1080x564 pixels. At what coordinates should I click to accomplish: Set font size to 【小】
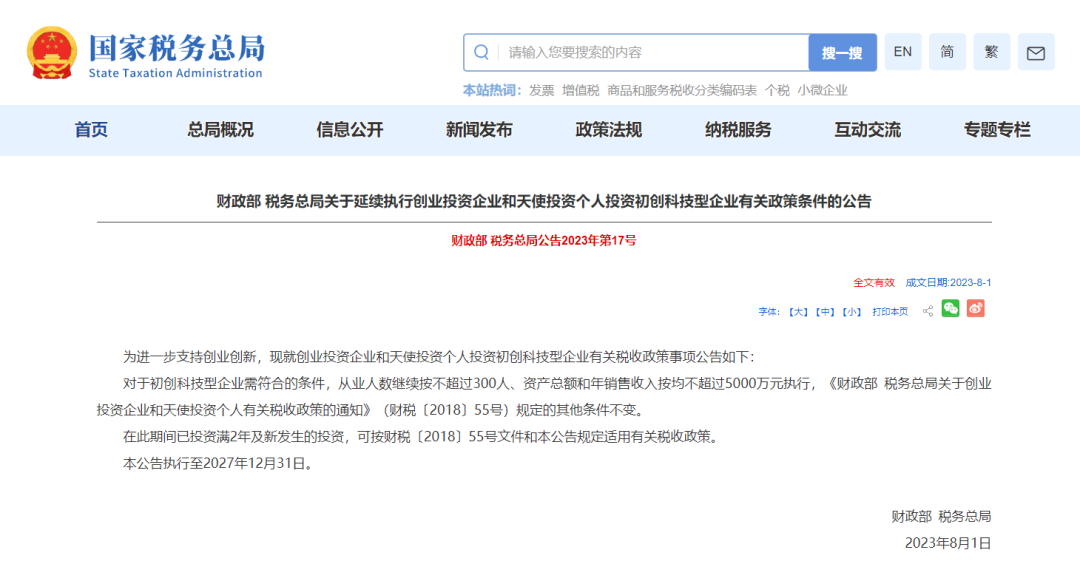[x=851, y=312]
